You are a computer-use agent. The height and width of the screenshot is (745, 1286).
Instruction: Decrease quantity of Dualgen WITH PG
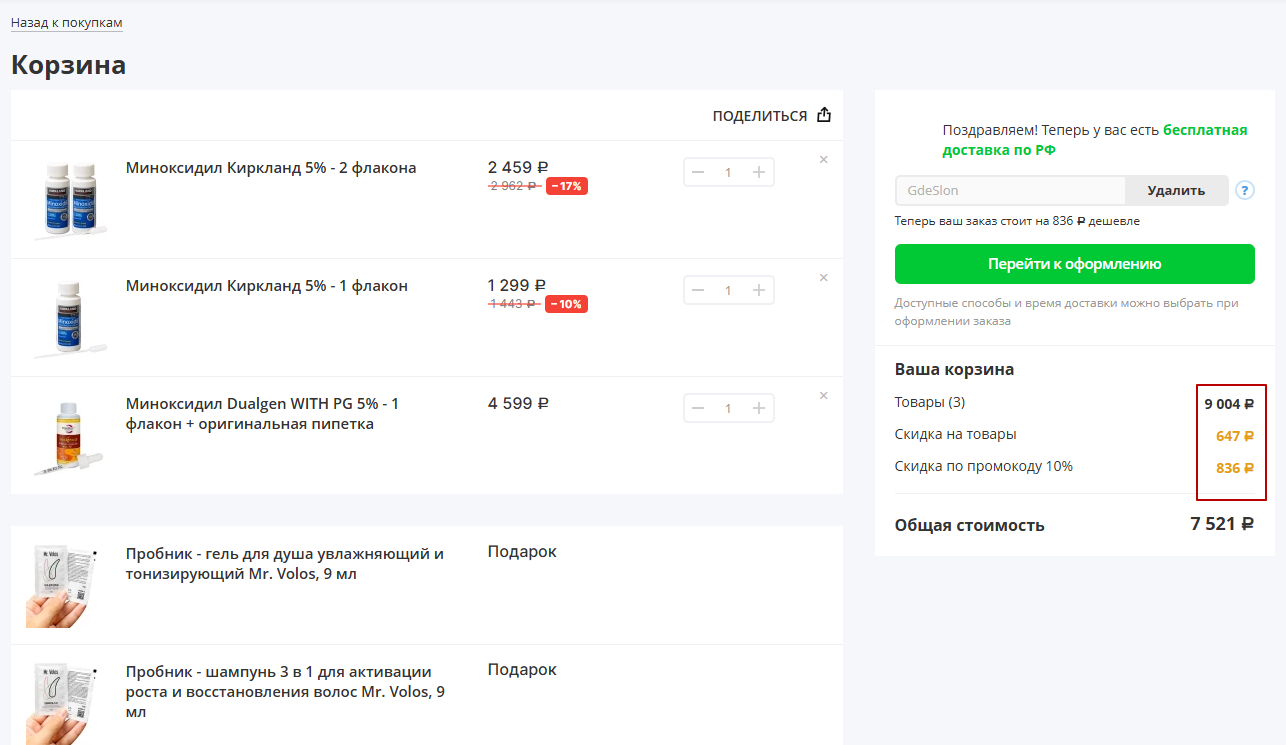698,408
